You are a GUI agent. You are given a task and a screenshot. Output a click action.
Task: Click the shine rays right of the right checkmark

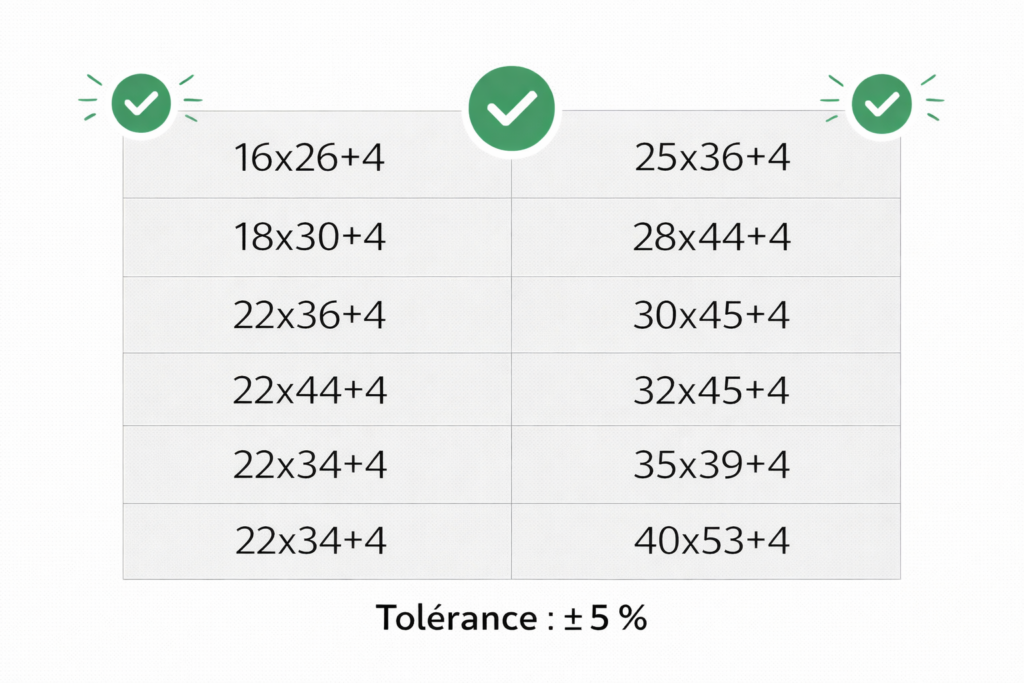tap(930, 99)
